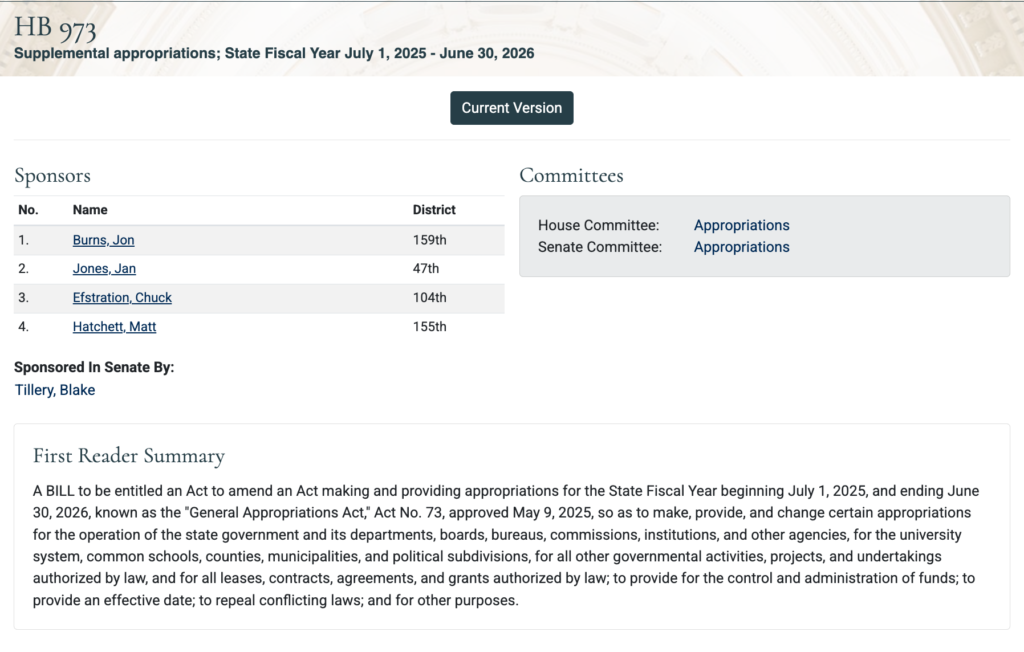Open Senate sponsor Tillery, Blake's link

point(55,390)
